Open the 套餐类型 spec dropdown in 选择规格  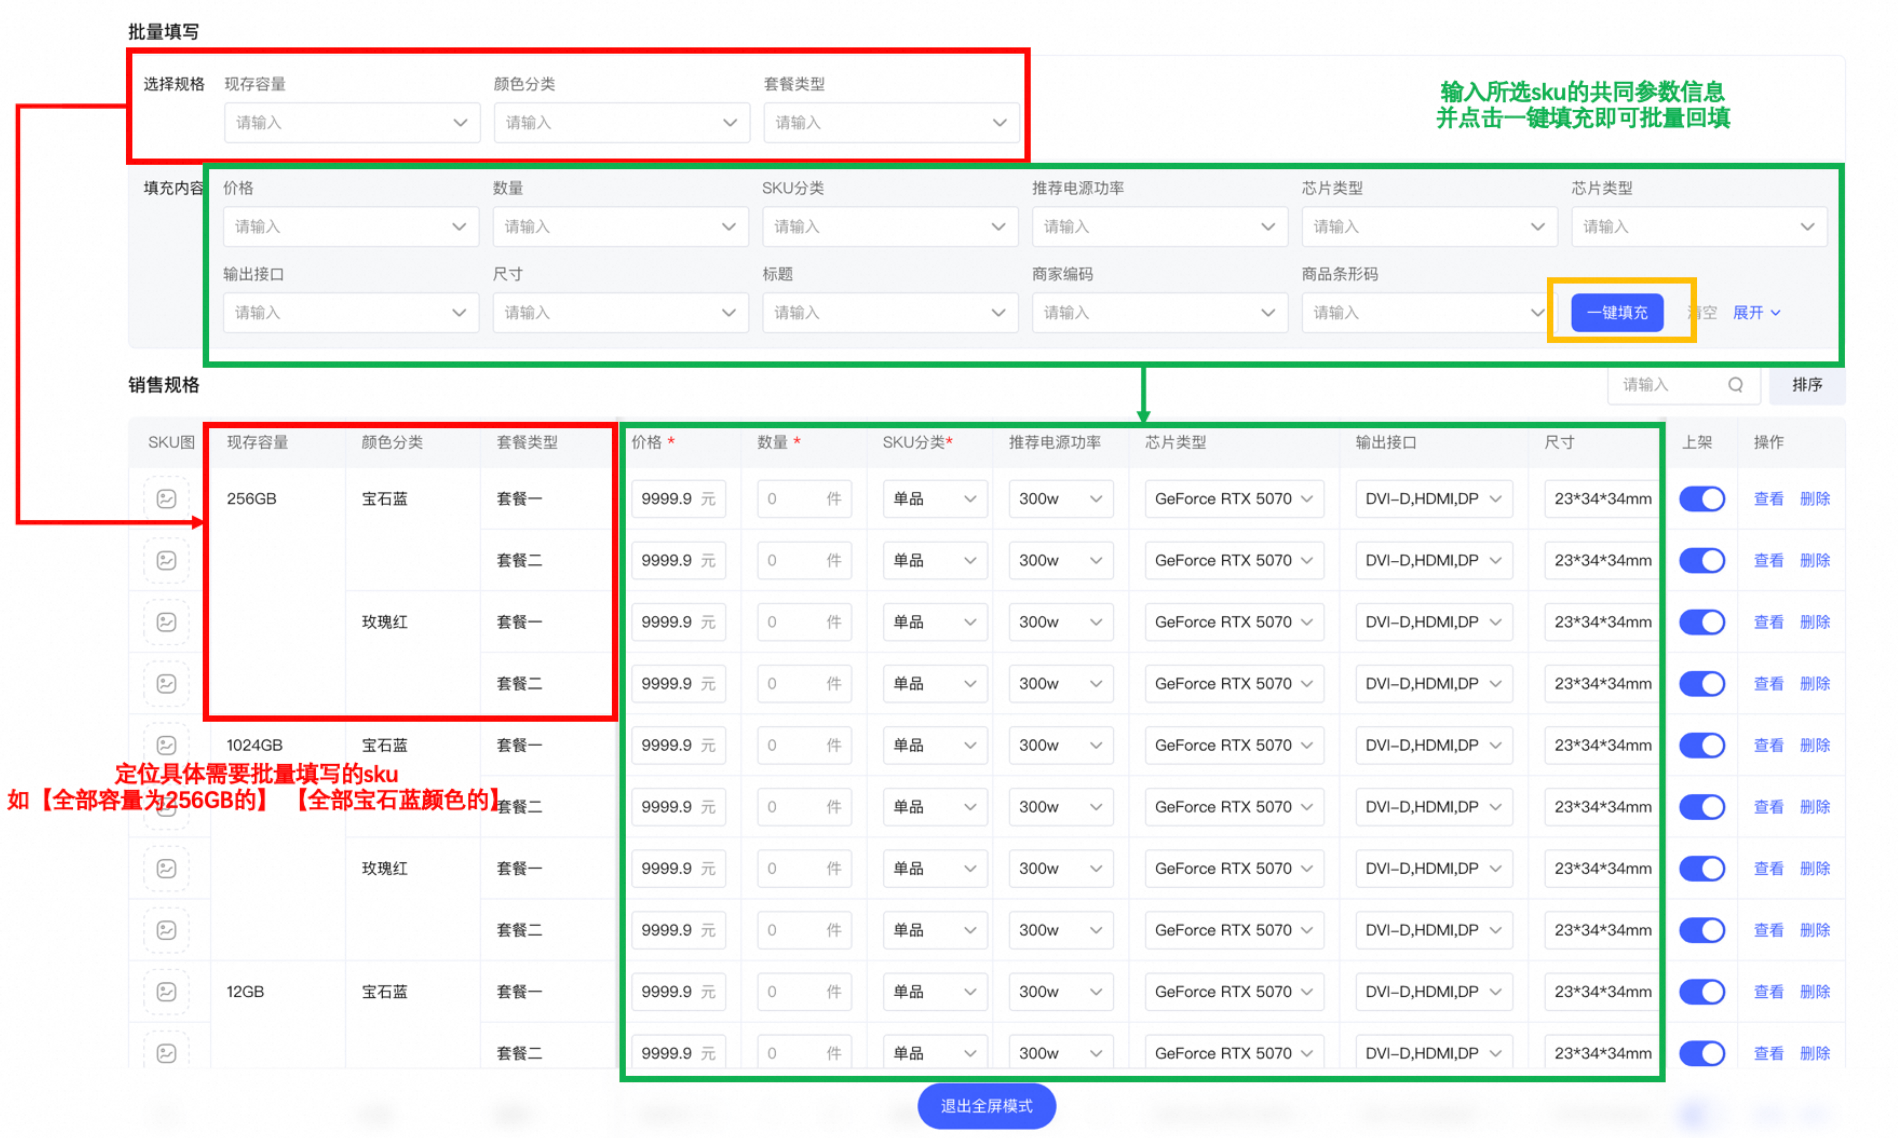(891, 122)
